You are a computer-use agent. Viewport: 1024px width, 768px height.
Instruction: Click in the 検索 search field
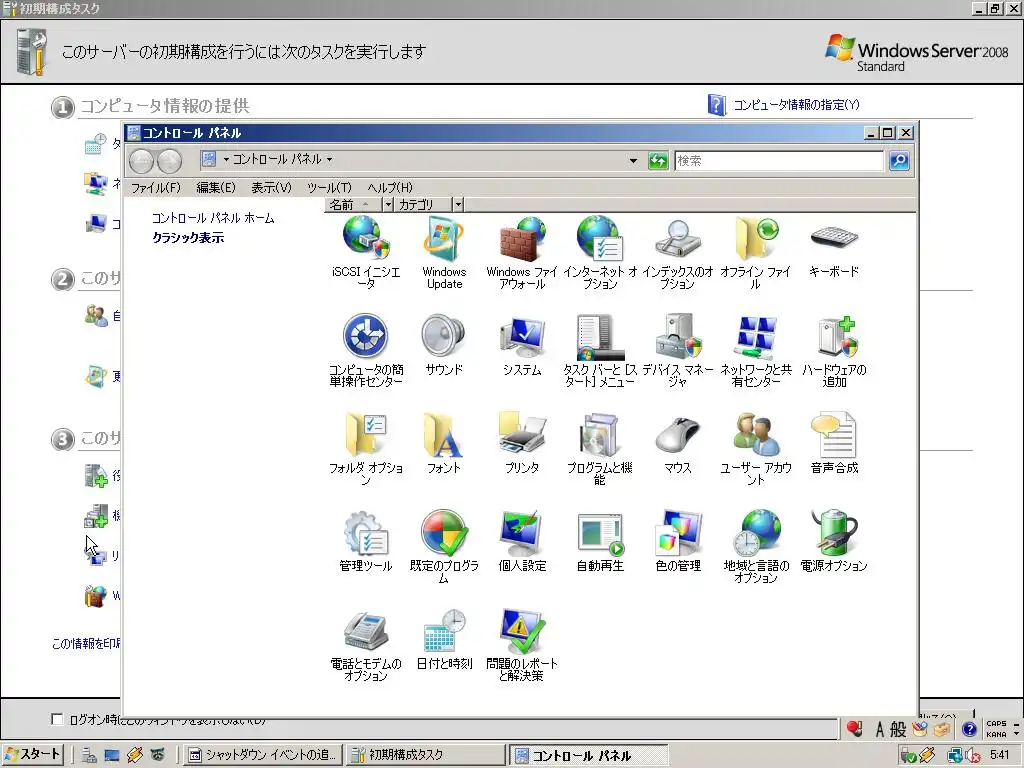pyautogui.click(x=778, y=160)
